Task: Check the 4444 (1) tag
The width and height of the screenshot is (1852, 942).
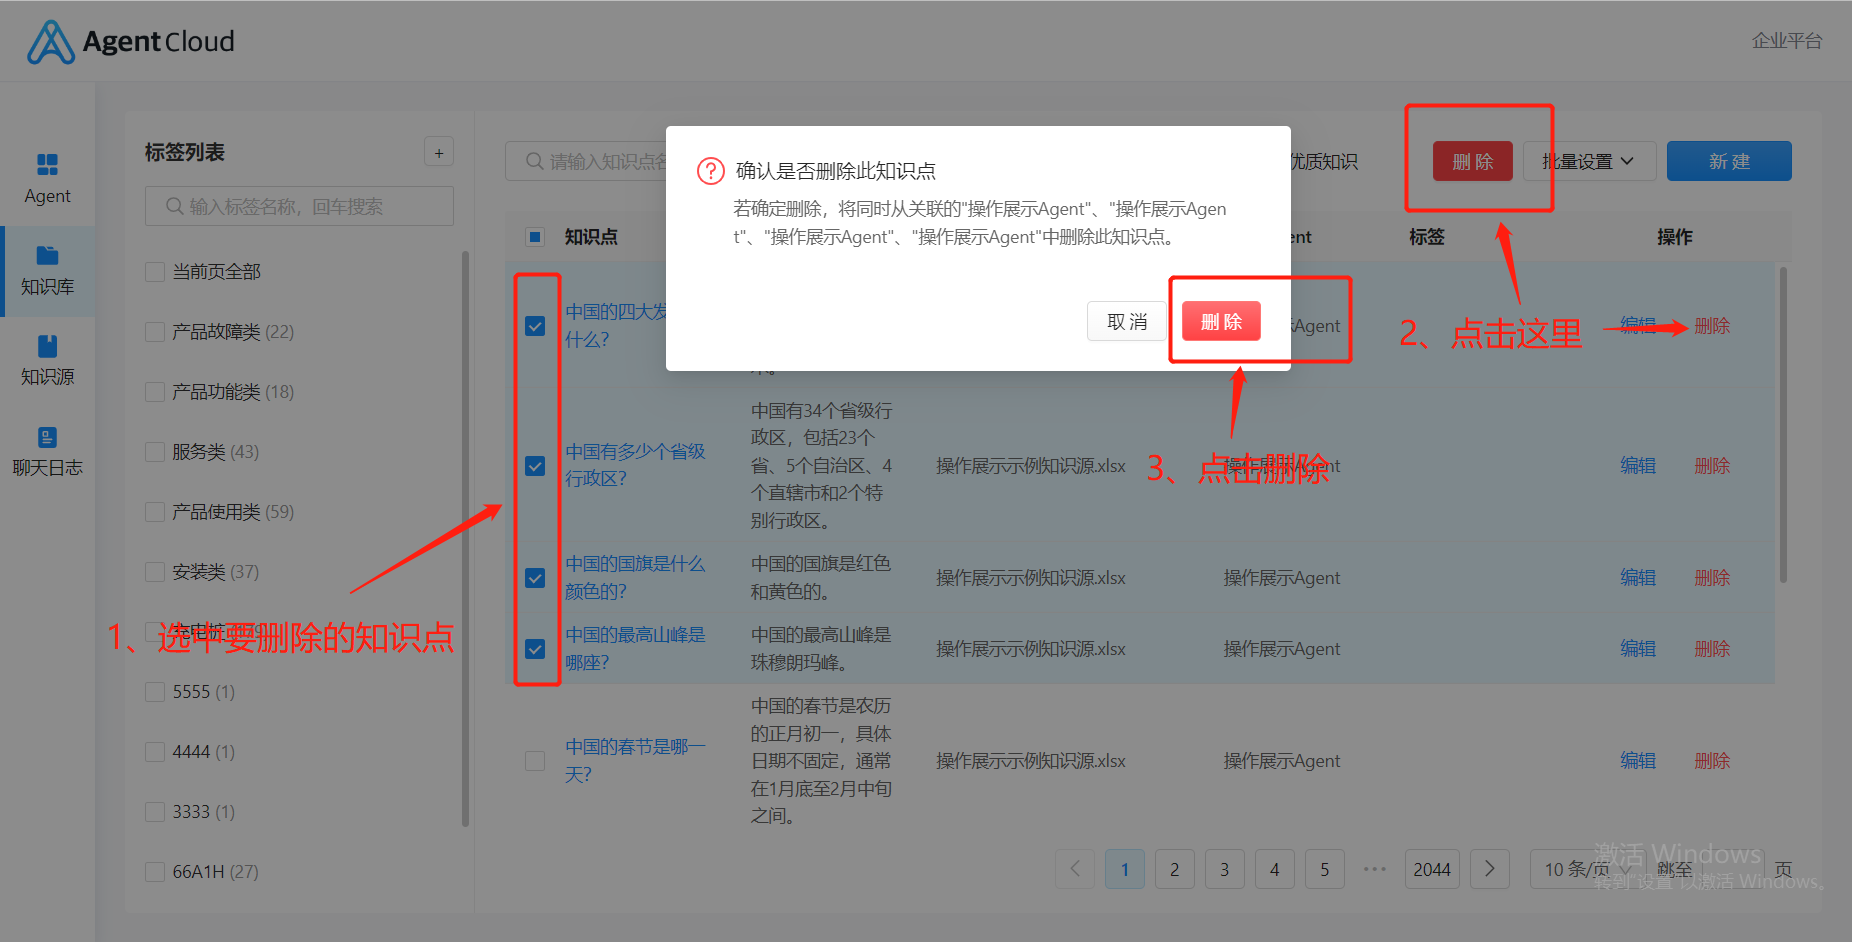Action: [155, 752]
